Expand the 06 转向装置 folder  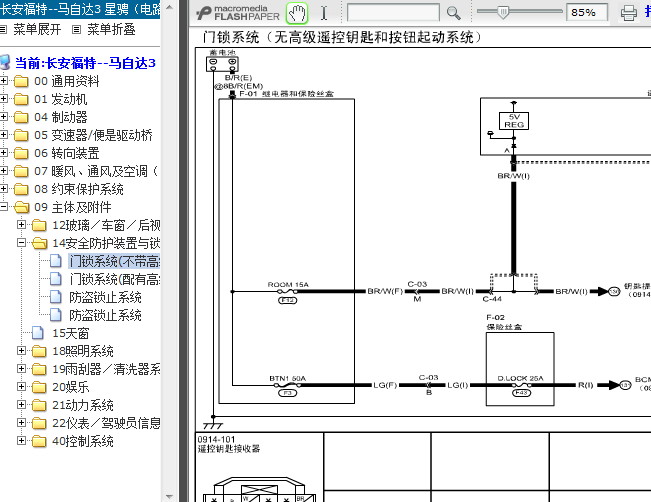(4, 152)
